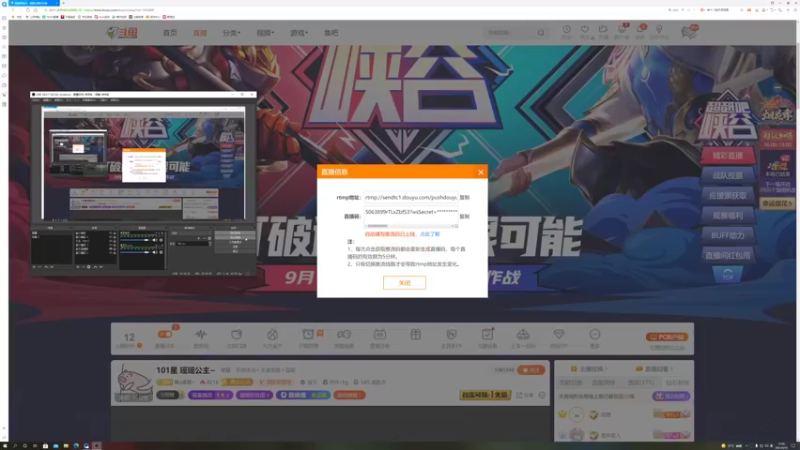Click the 钻石粉丝 tab in side panel
800x450 pixels.
pyautogui.click(x=677, y=382)
